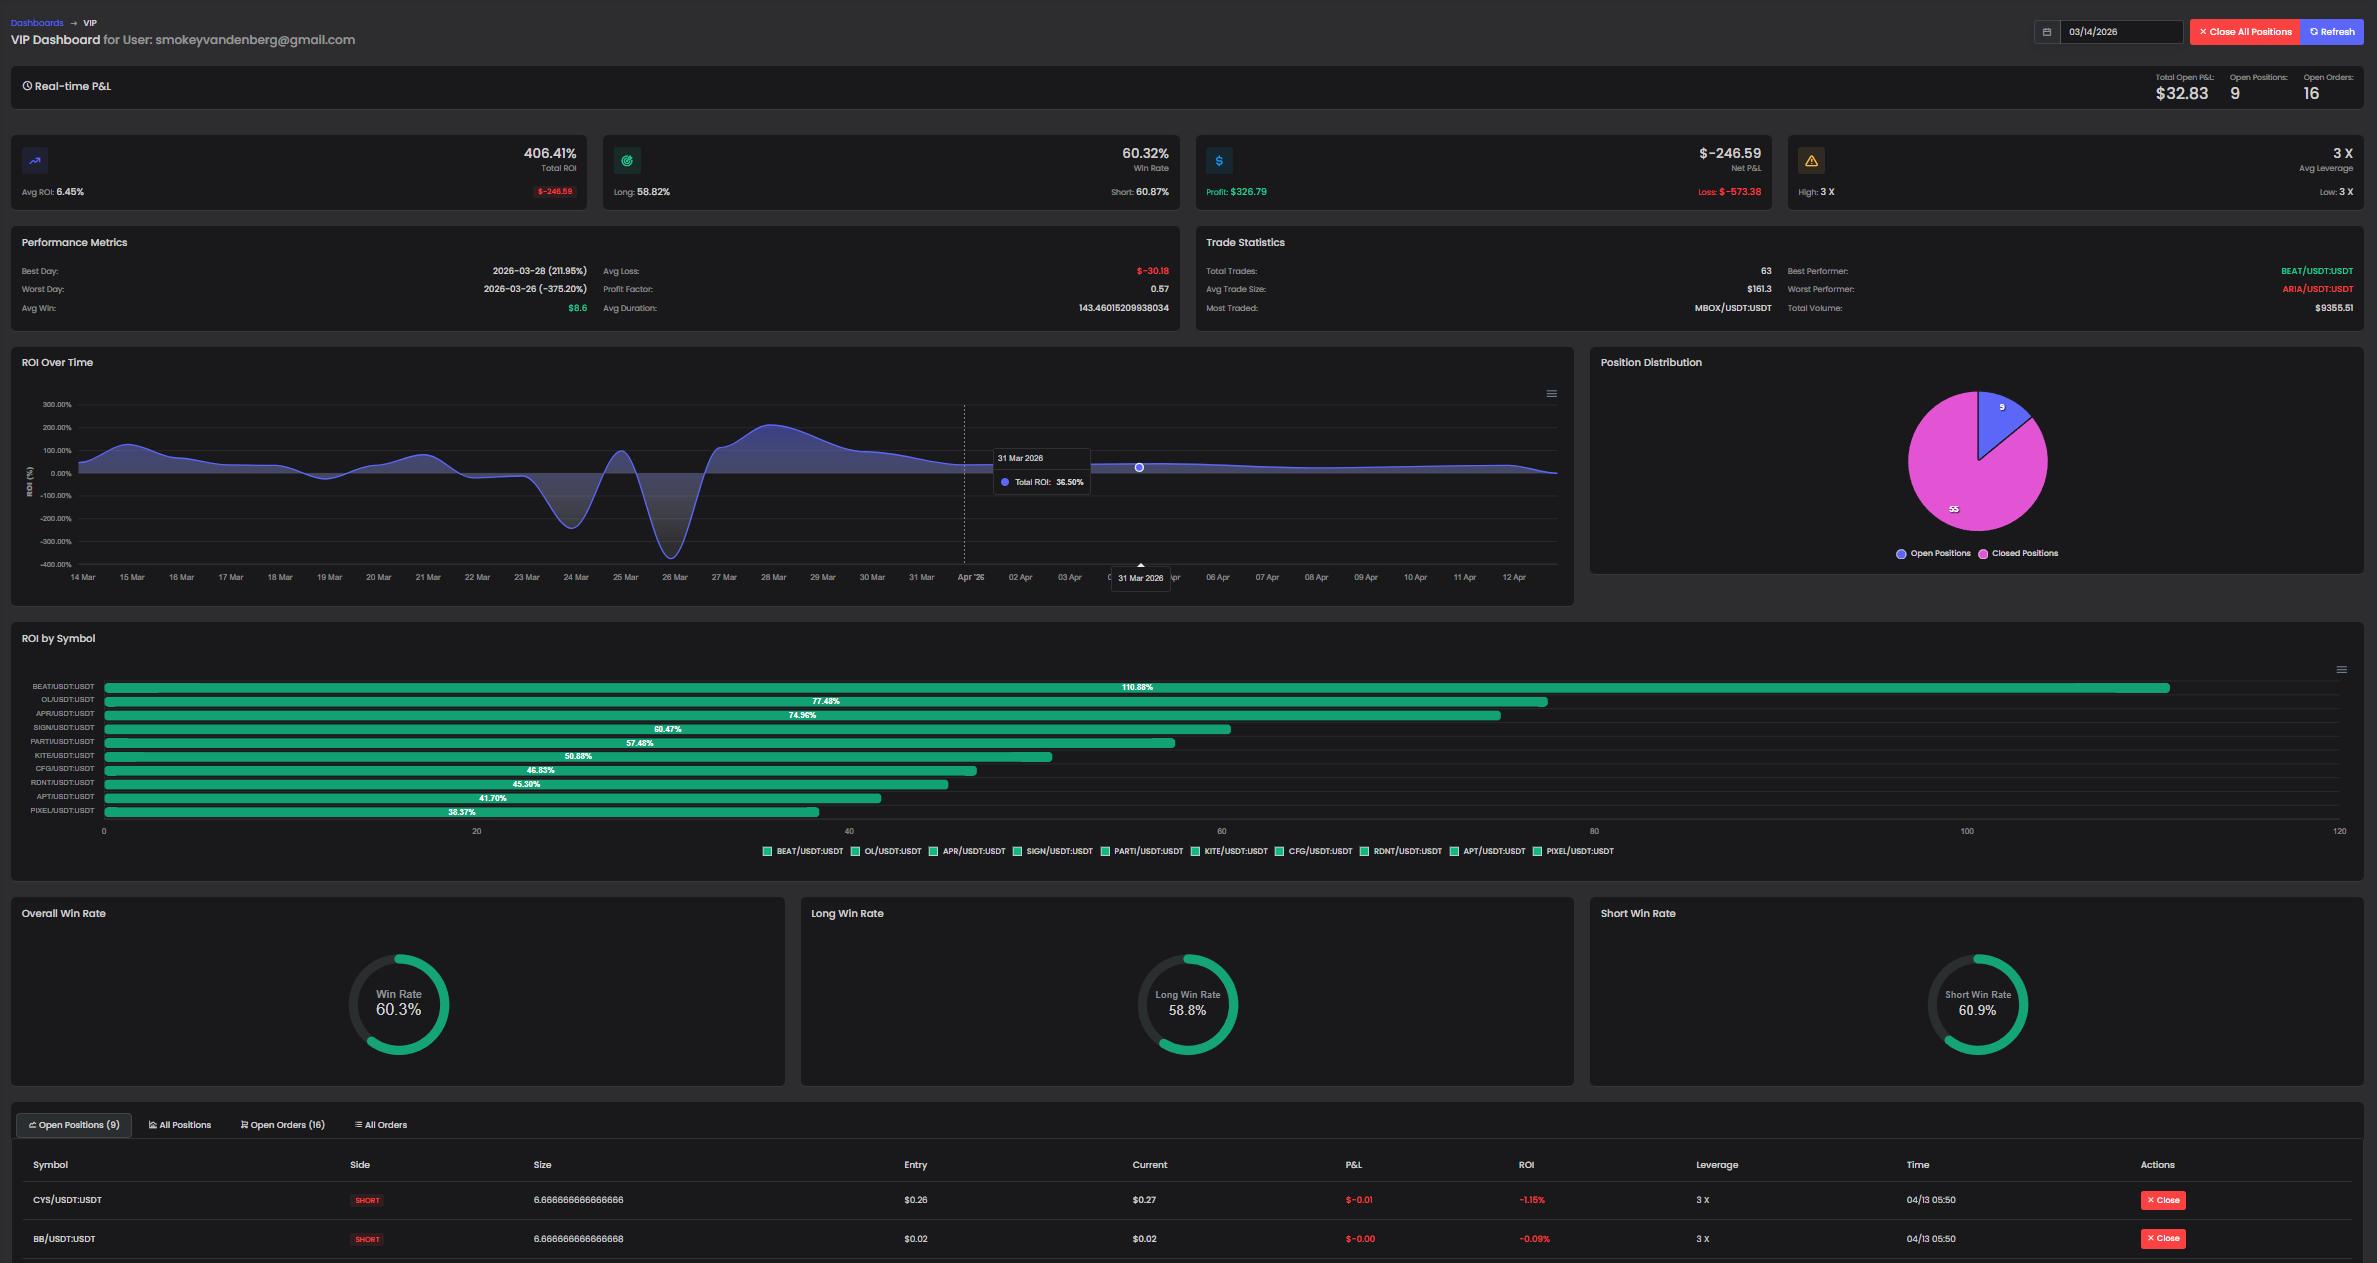
Task: Open the Open Orders (16) tab
Action: click(283, 1124)
